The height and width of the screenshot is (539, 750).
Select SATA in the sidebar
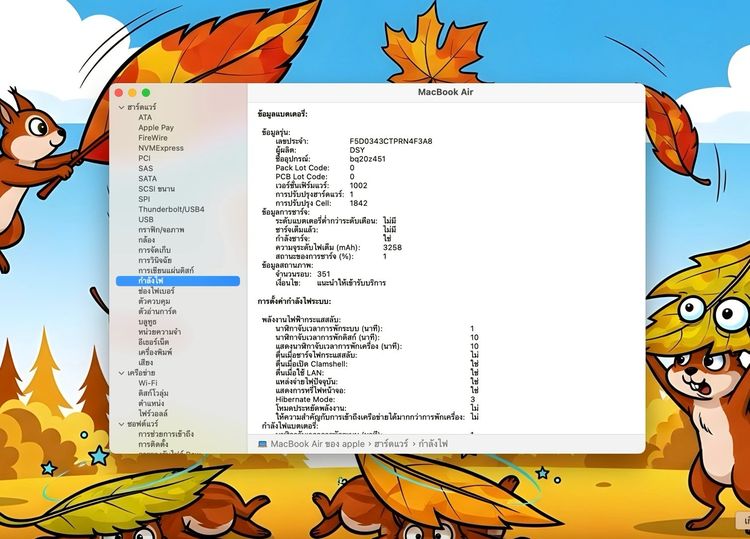[x=147, y=178]
